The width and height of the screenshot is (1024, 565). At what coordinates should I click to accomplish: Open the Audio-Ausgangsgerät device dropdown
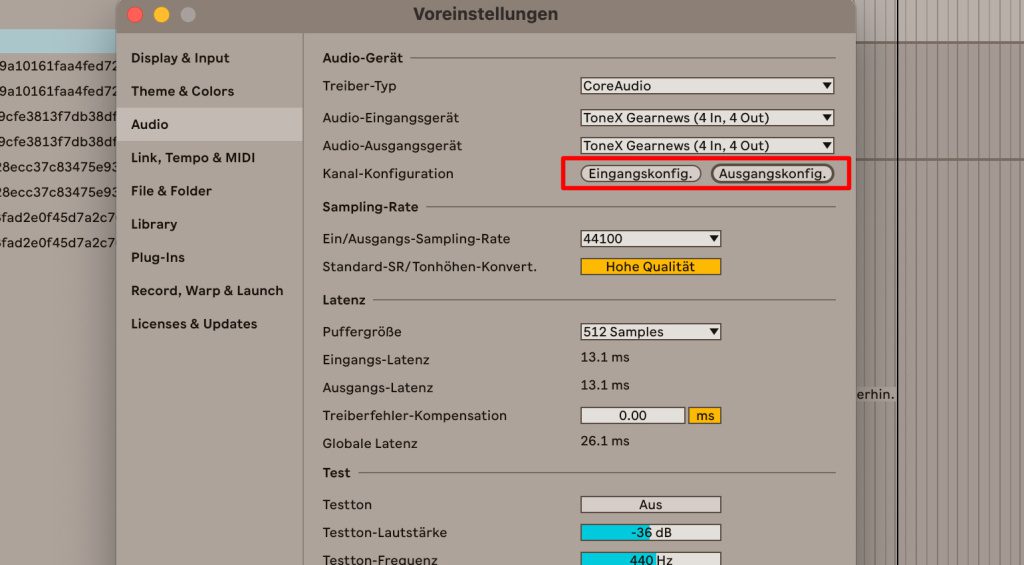(x=707, y=146)
